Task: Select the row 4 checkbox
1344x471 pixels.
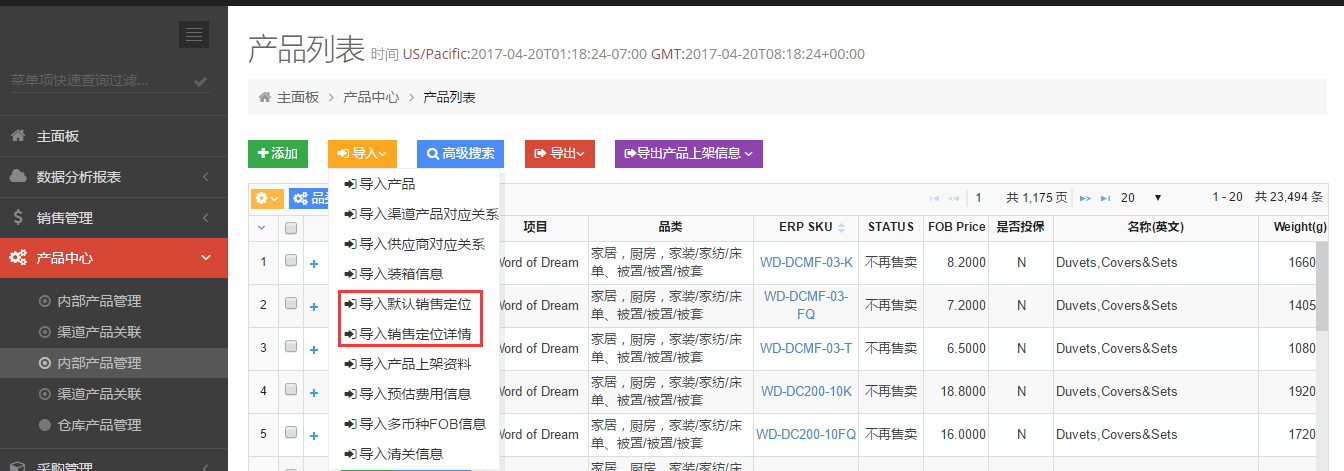Action: [291, 389]
